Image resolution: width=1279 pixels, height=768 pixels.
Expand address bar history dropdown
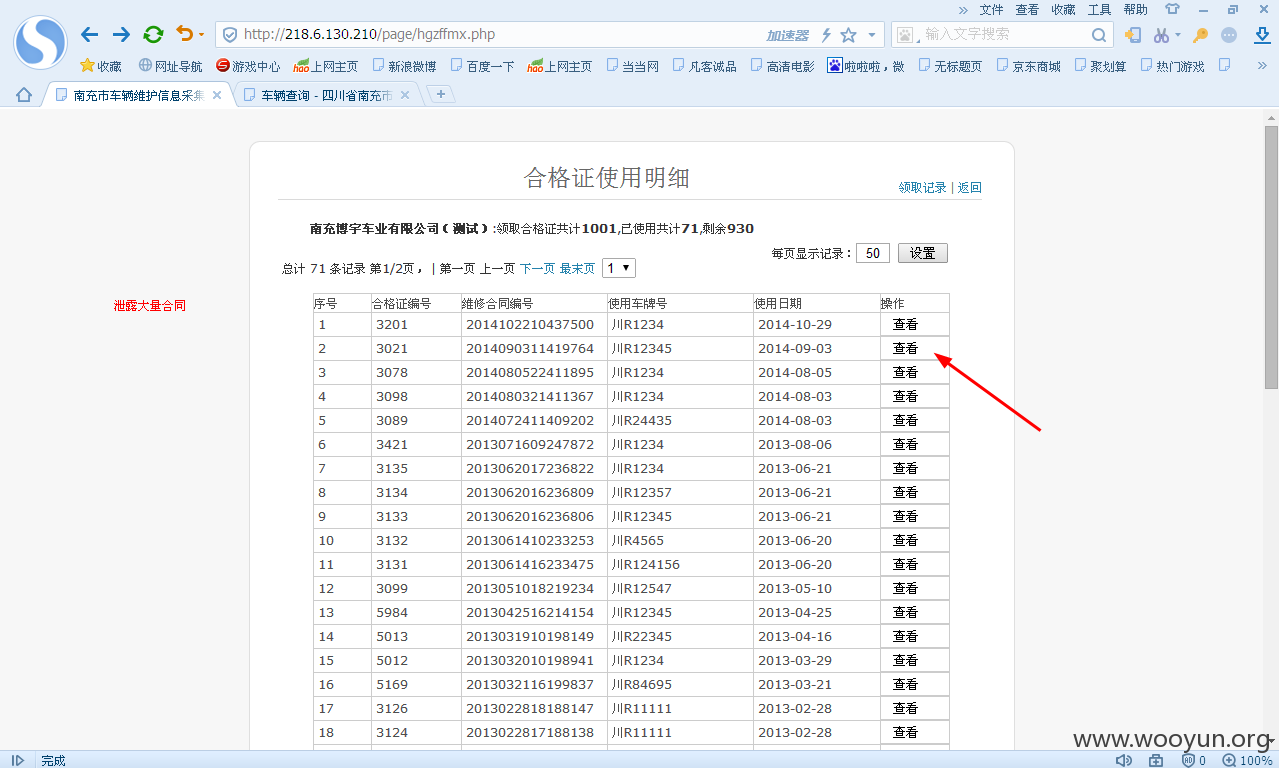[872, 35]
